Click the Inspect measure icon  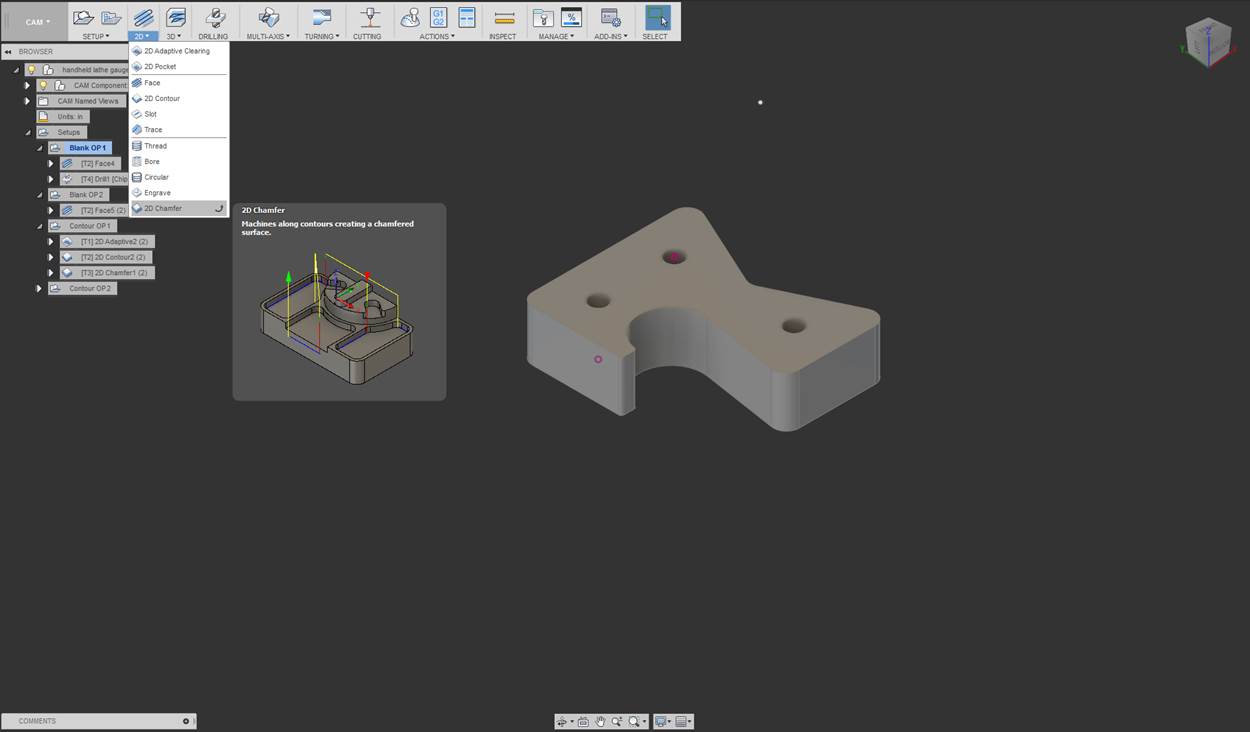tap(504, 18)
